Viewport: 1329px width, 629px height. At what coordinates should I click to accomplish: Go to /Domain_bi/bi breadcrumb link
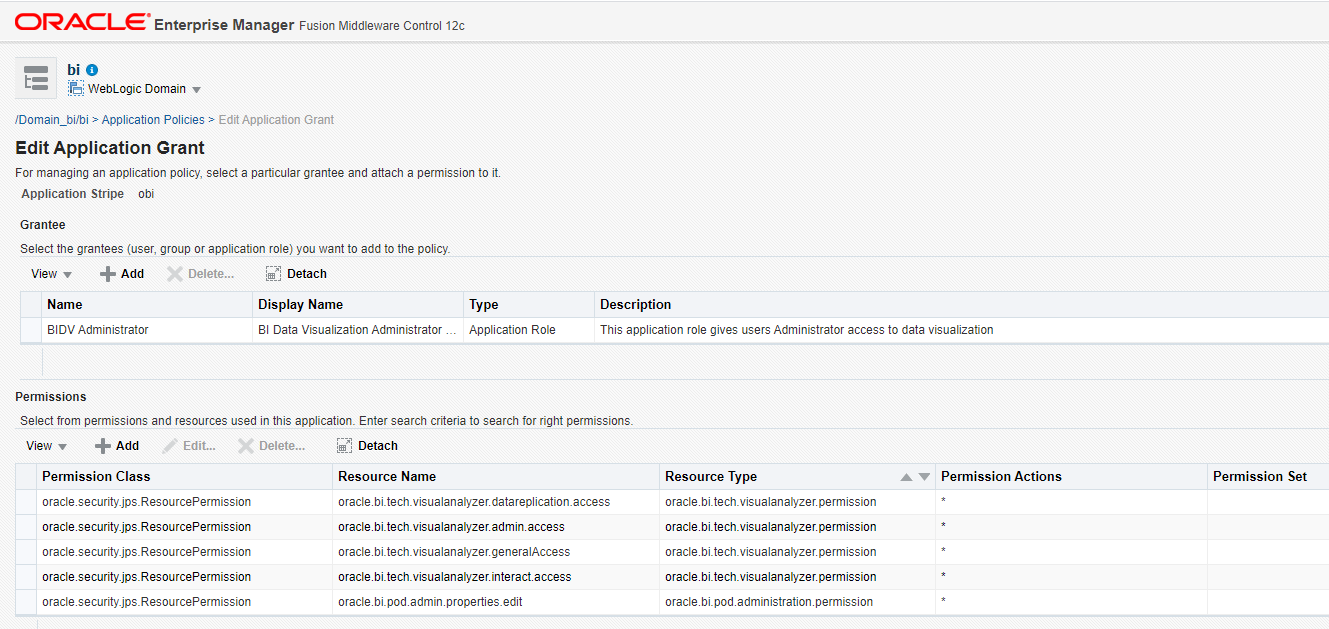pos(52,120)
